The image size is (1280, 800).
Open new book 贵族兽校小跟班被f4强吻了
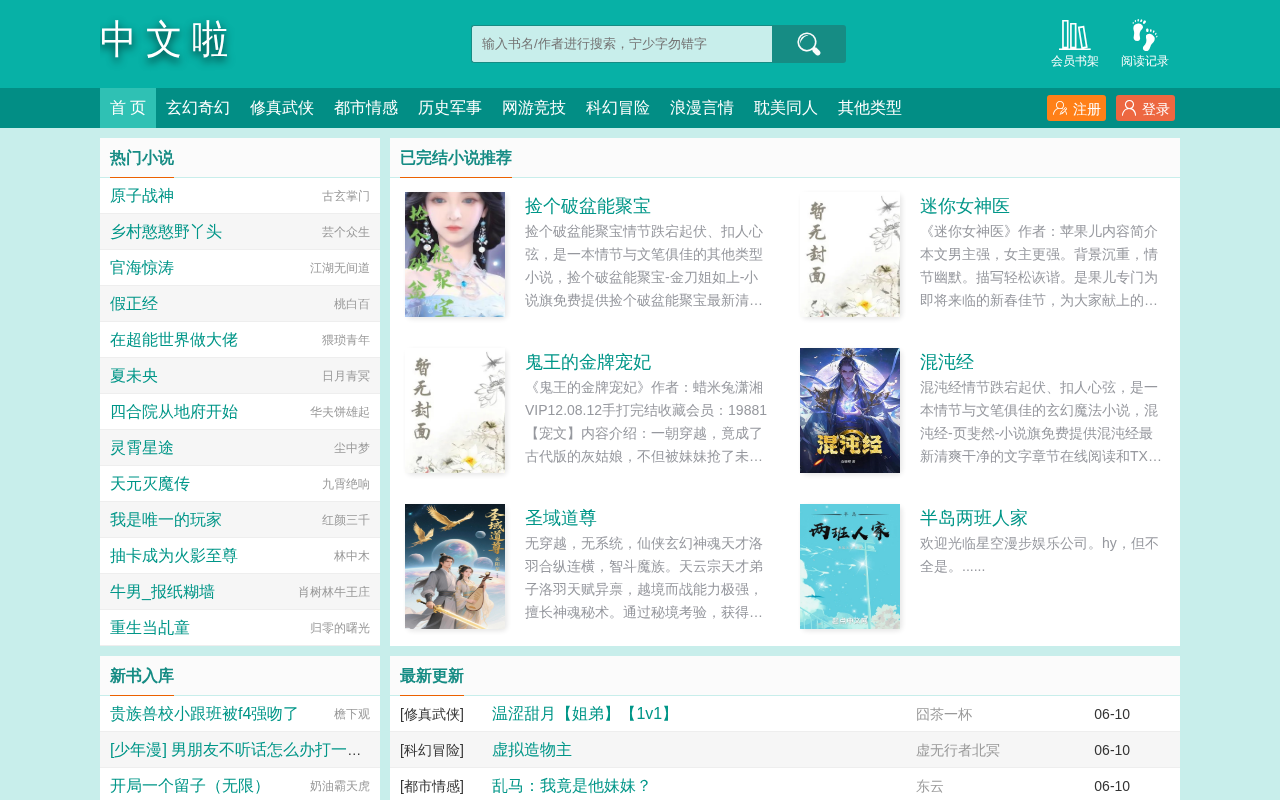pyautogui.click(x=204, y=714)
